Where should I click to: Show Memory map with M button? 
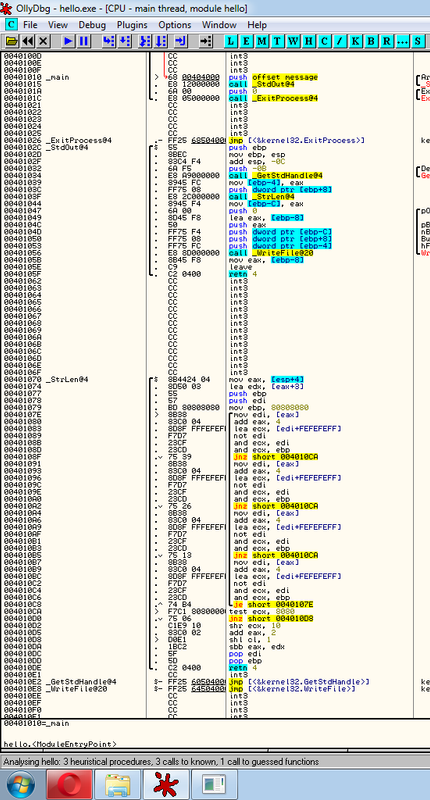[x=262, y=41]
